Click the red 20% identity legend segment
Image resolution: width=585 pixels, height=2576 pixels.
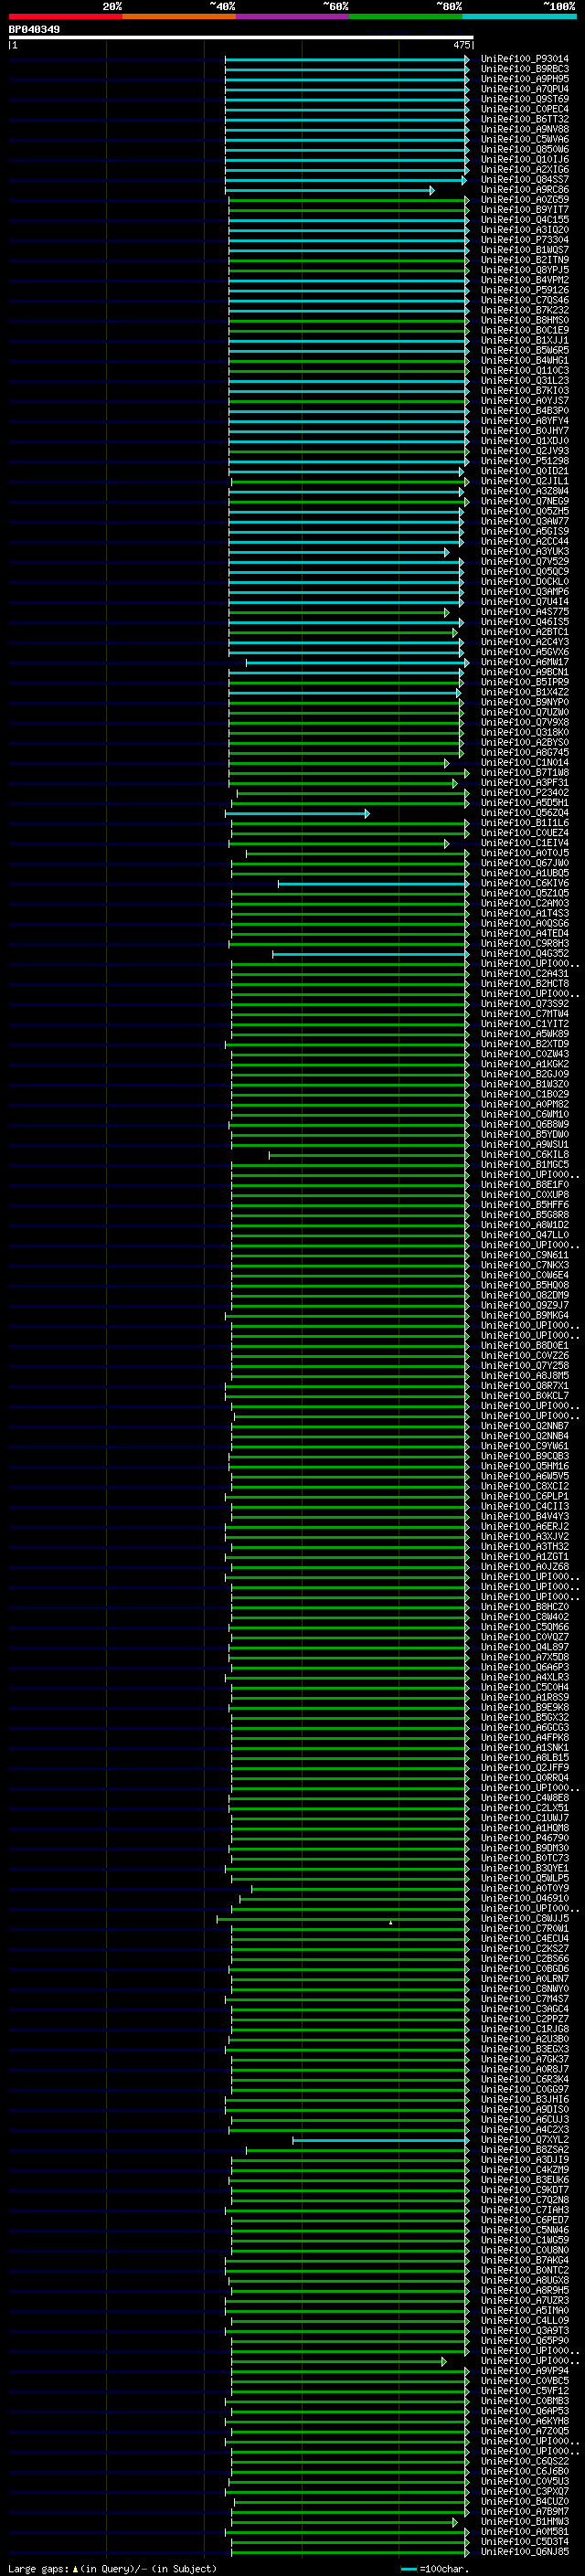[65, 16]
